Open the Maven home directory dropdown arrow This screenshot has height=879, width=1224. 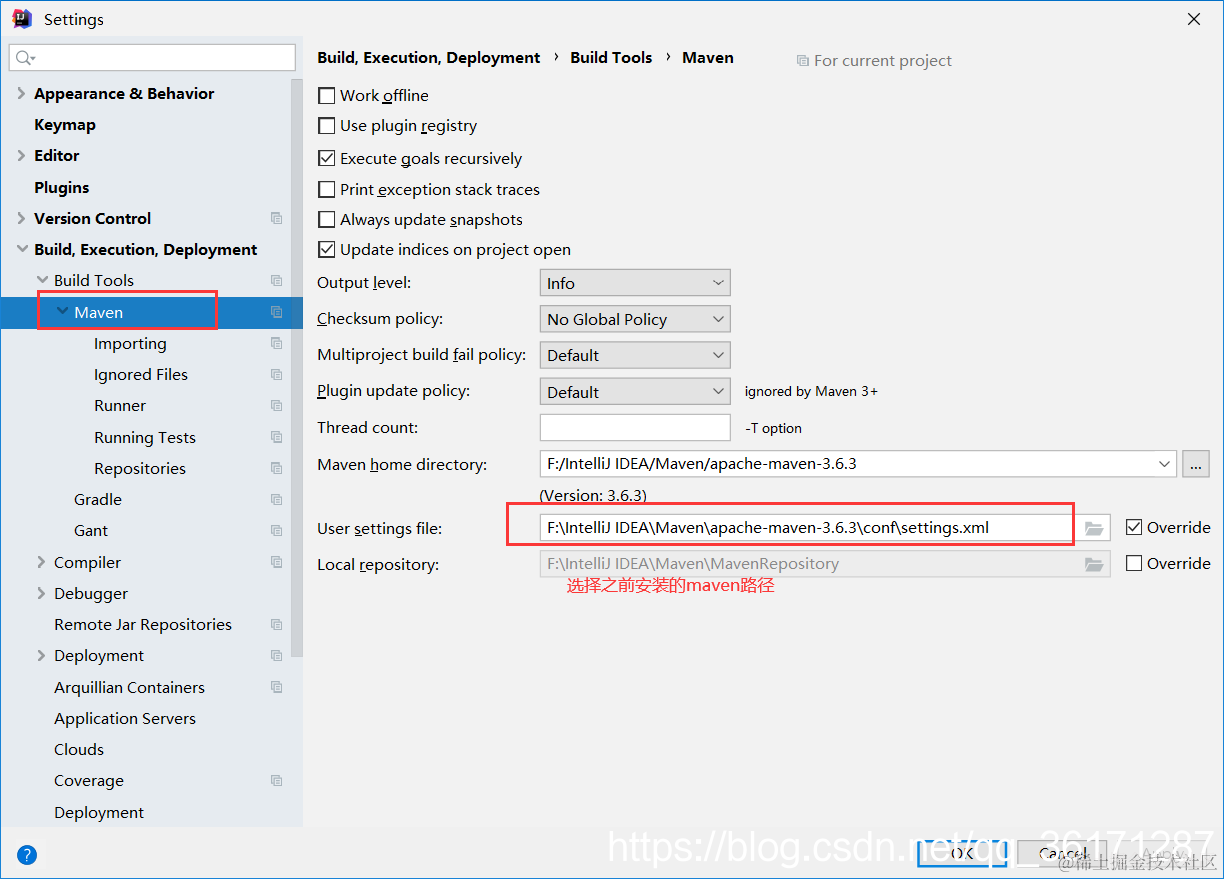pos(1164,464)
